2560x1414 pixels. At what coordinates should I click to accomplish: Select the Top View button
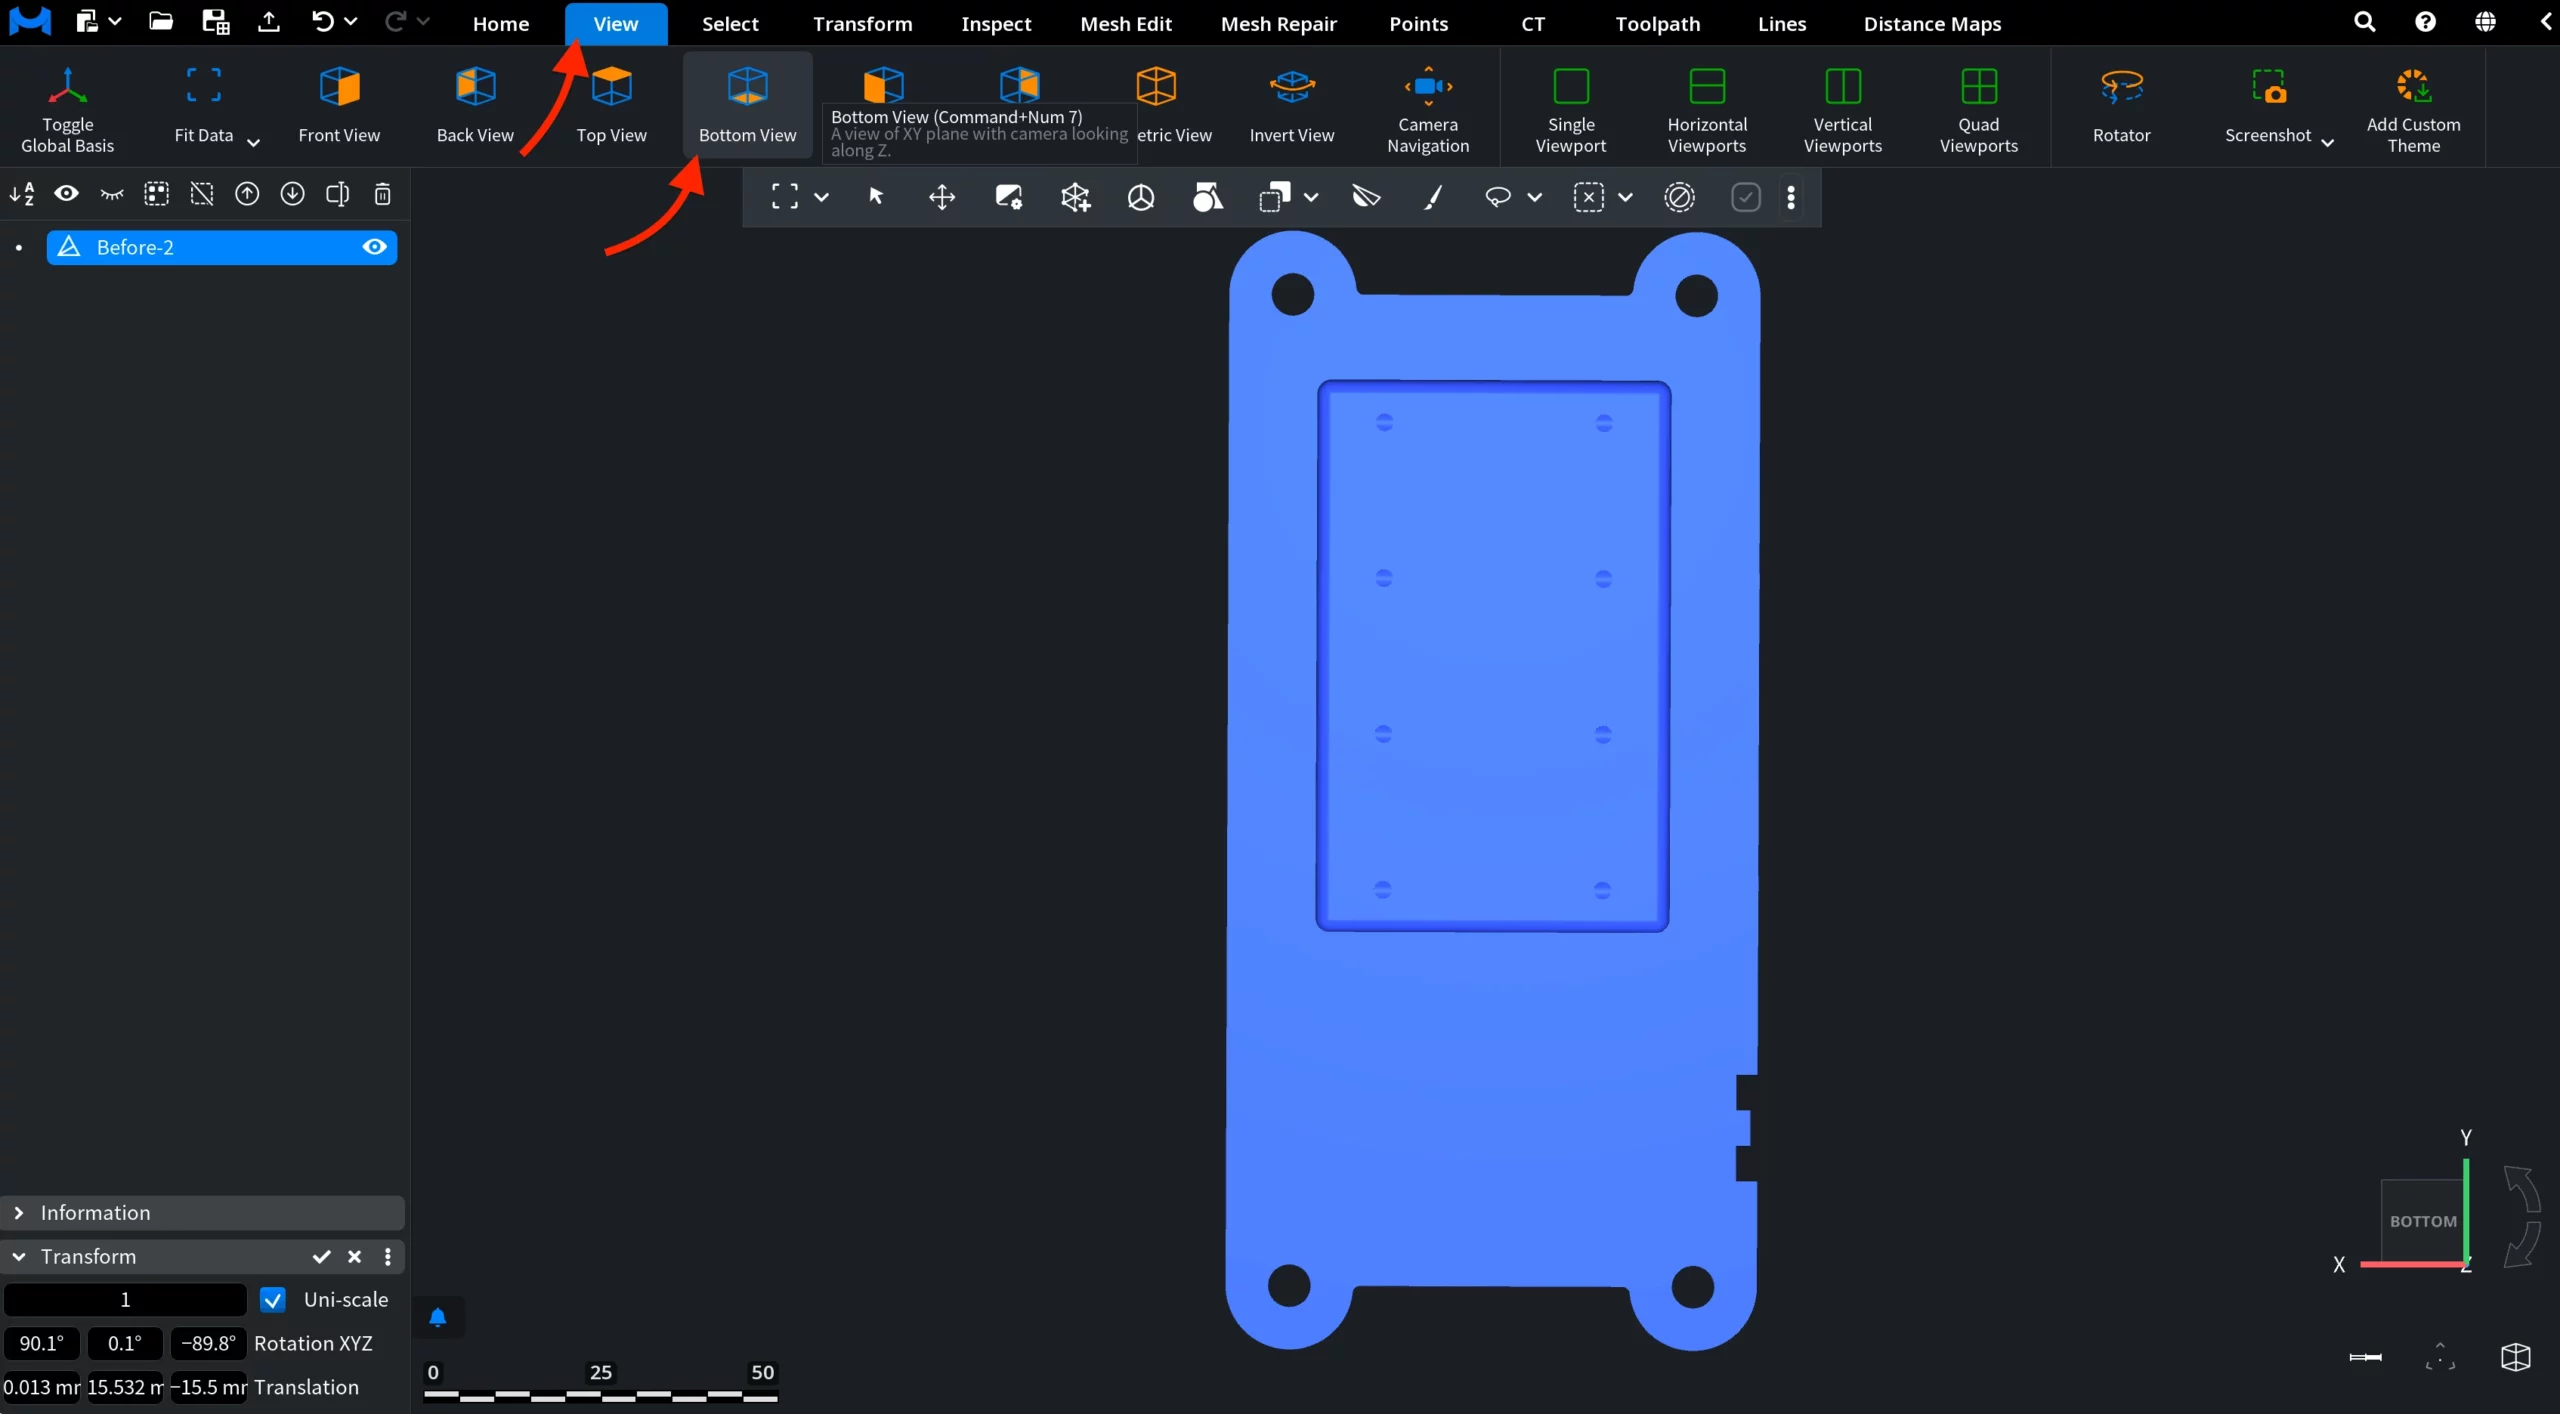click(611, 105)
